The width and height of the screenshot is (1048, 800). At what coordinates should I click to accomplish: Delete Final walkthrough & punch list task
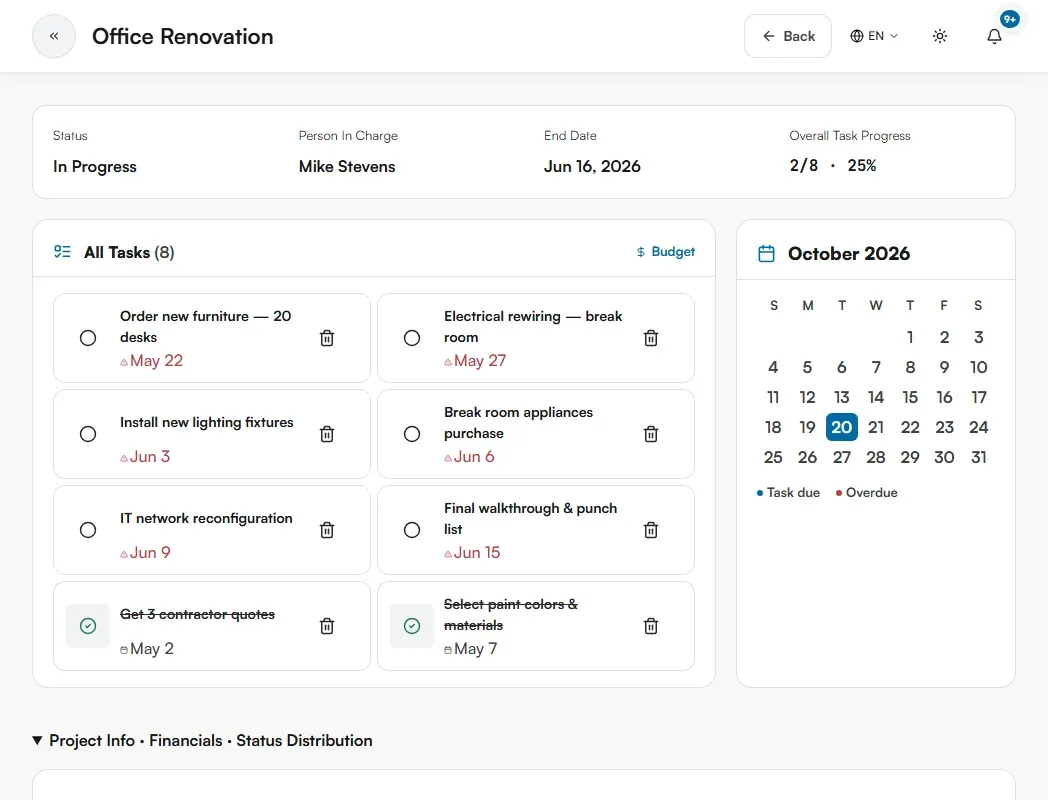[x=651, y=530]
